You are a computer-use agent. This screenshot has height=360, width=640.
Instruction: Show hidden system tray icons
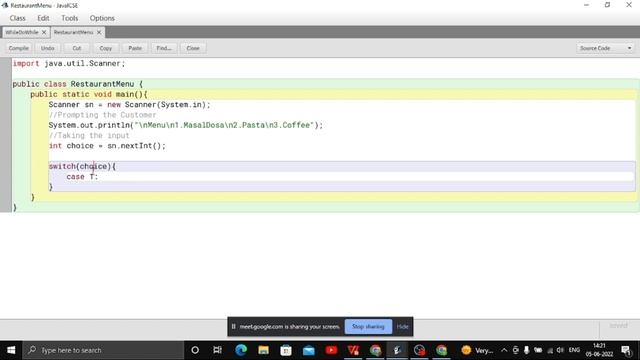point(504,350)
